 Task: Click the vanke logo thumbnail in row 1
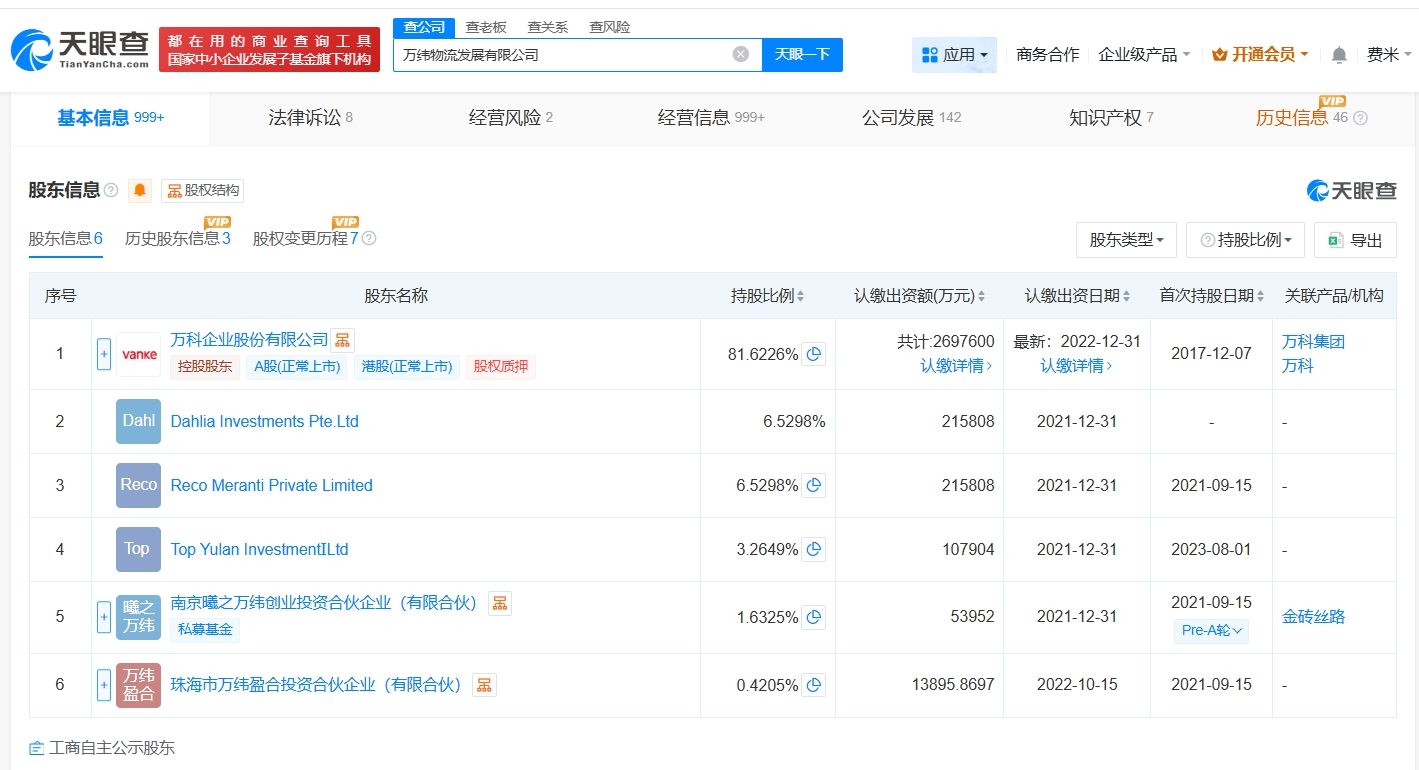click(x=138, y=353)
